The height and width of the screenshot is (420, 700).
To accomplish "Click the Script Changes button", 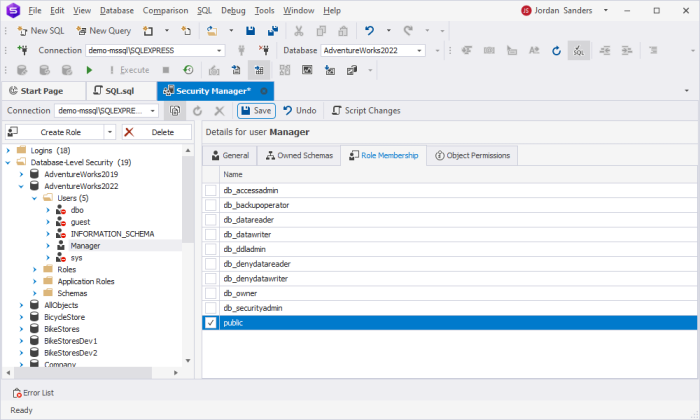I will (x=366, y=111).
